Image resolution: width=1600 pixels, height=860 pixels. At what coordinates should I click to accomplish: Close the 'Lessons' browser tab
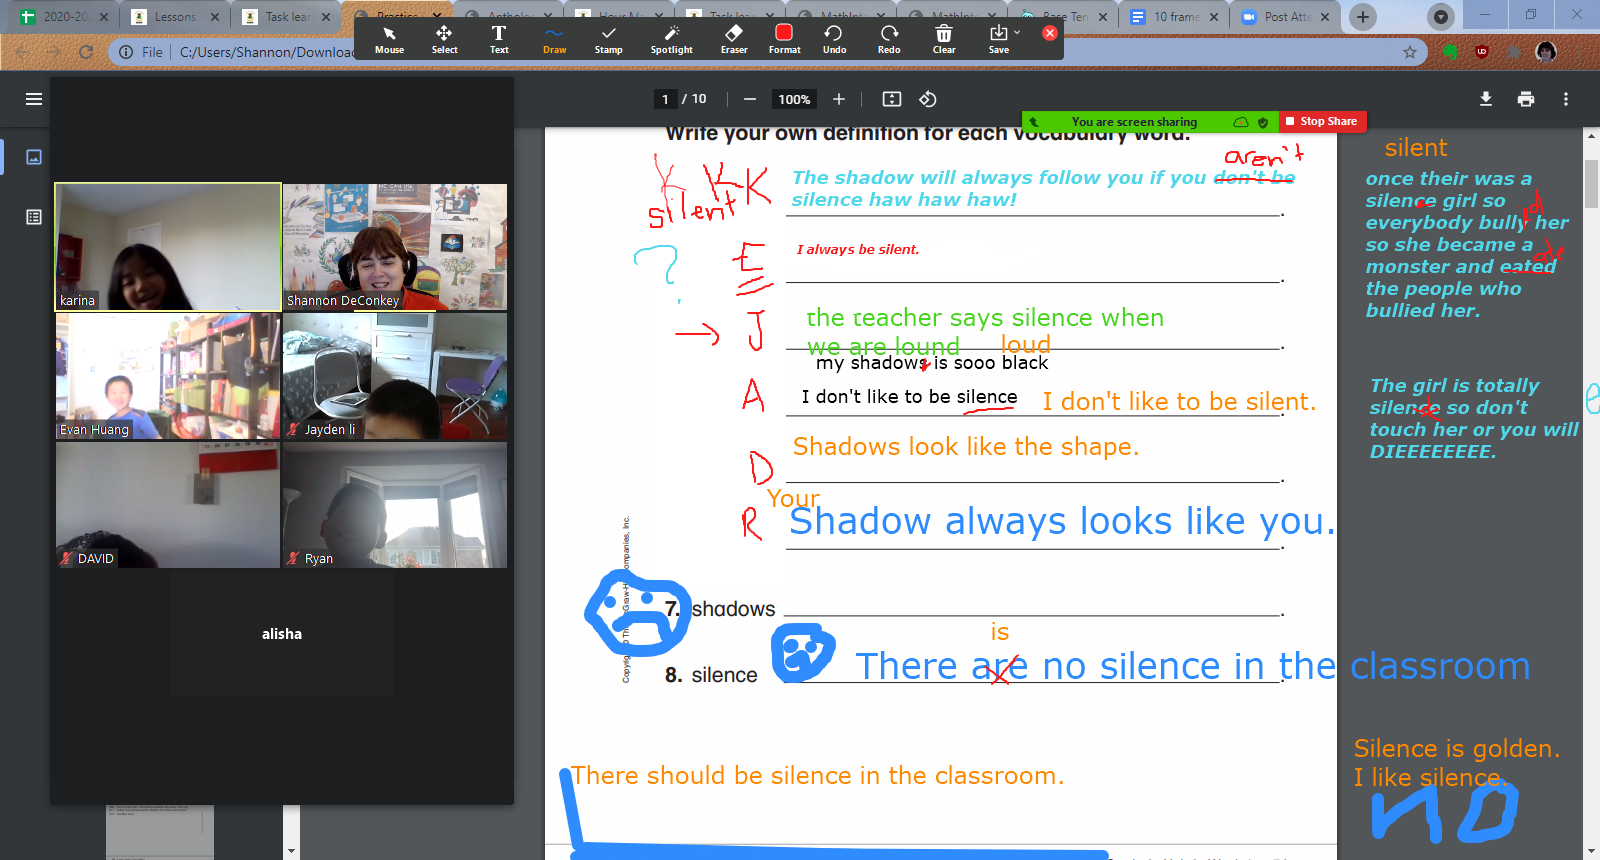click(x=215, y=17)
